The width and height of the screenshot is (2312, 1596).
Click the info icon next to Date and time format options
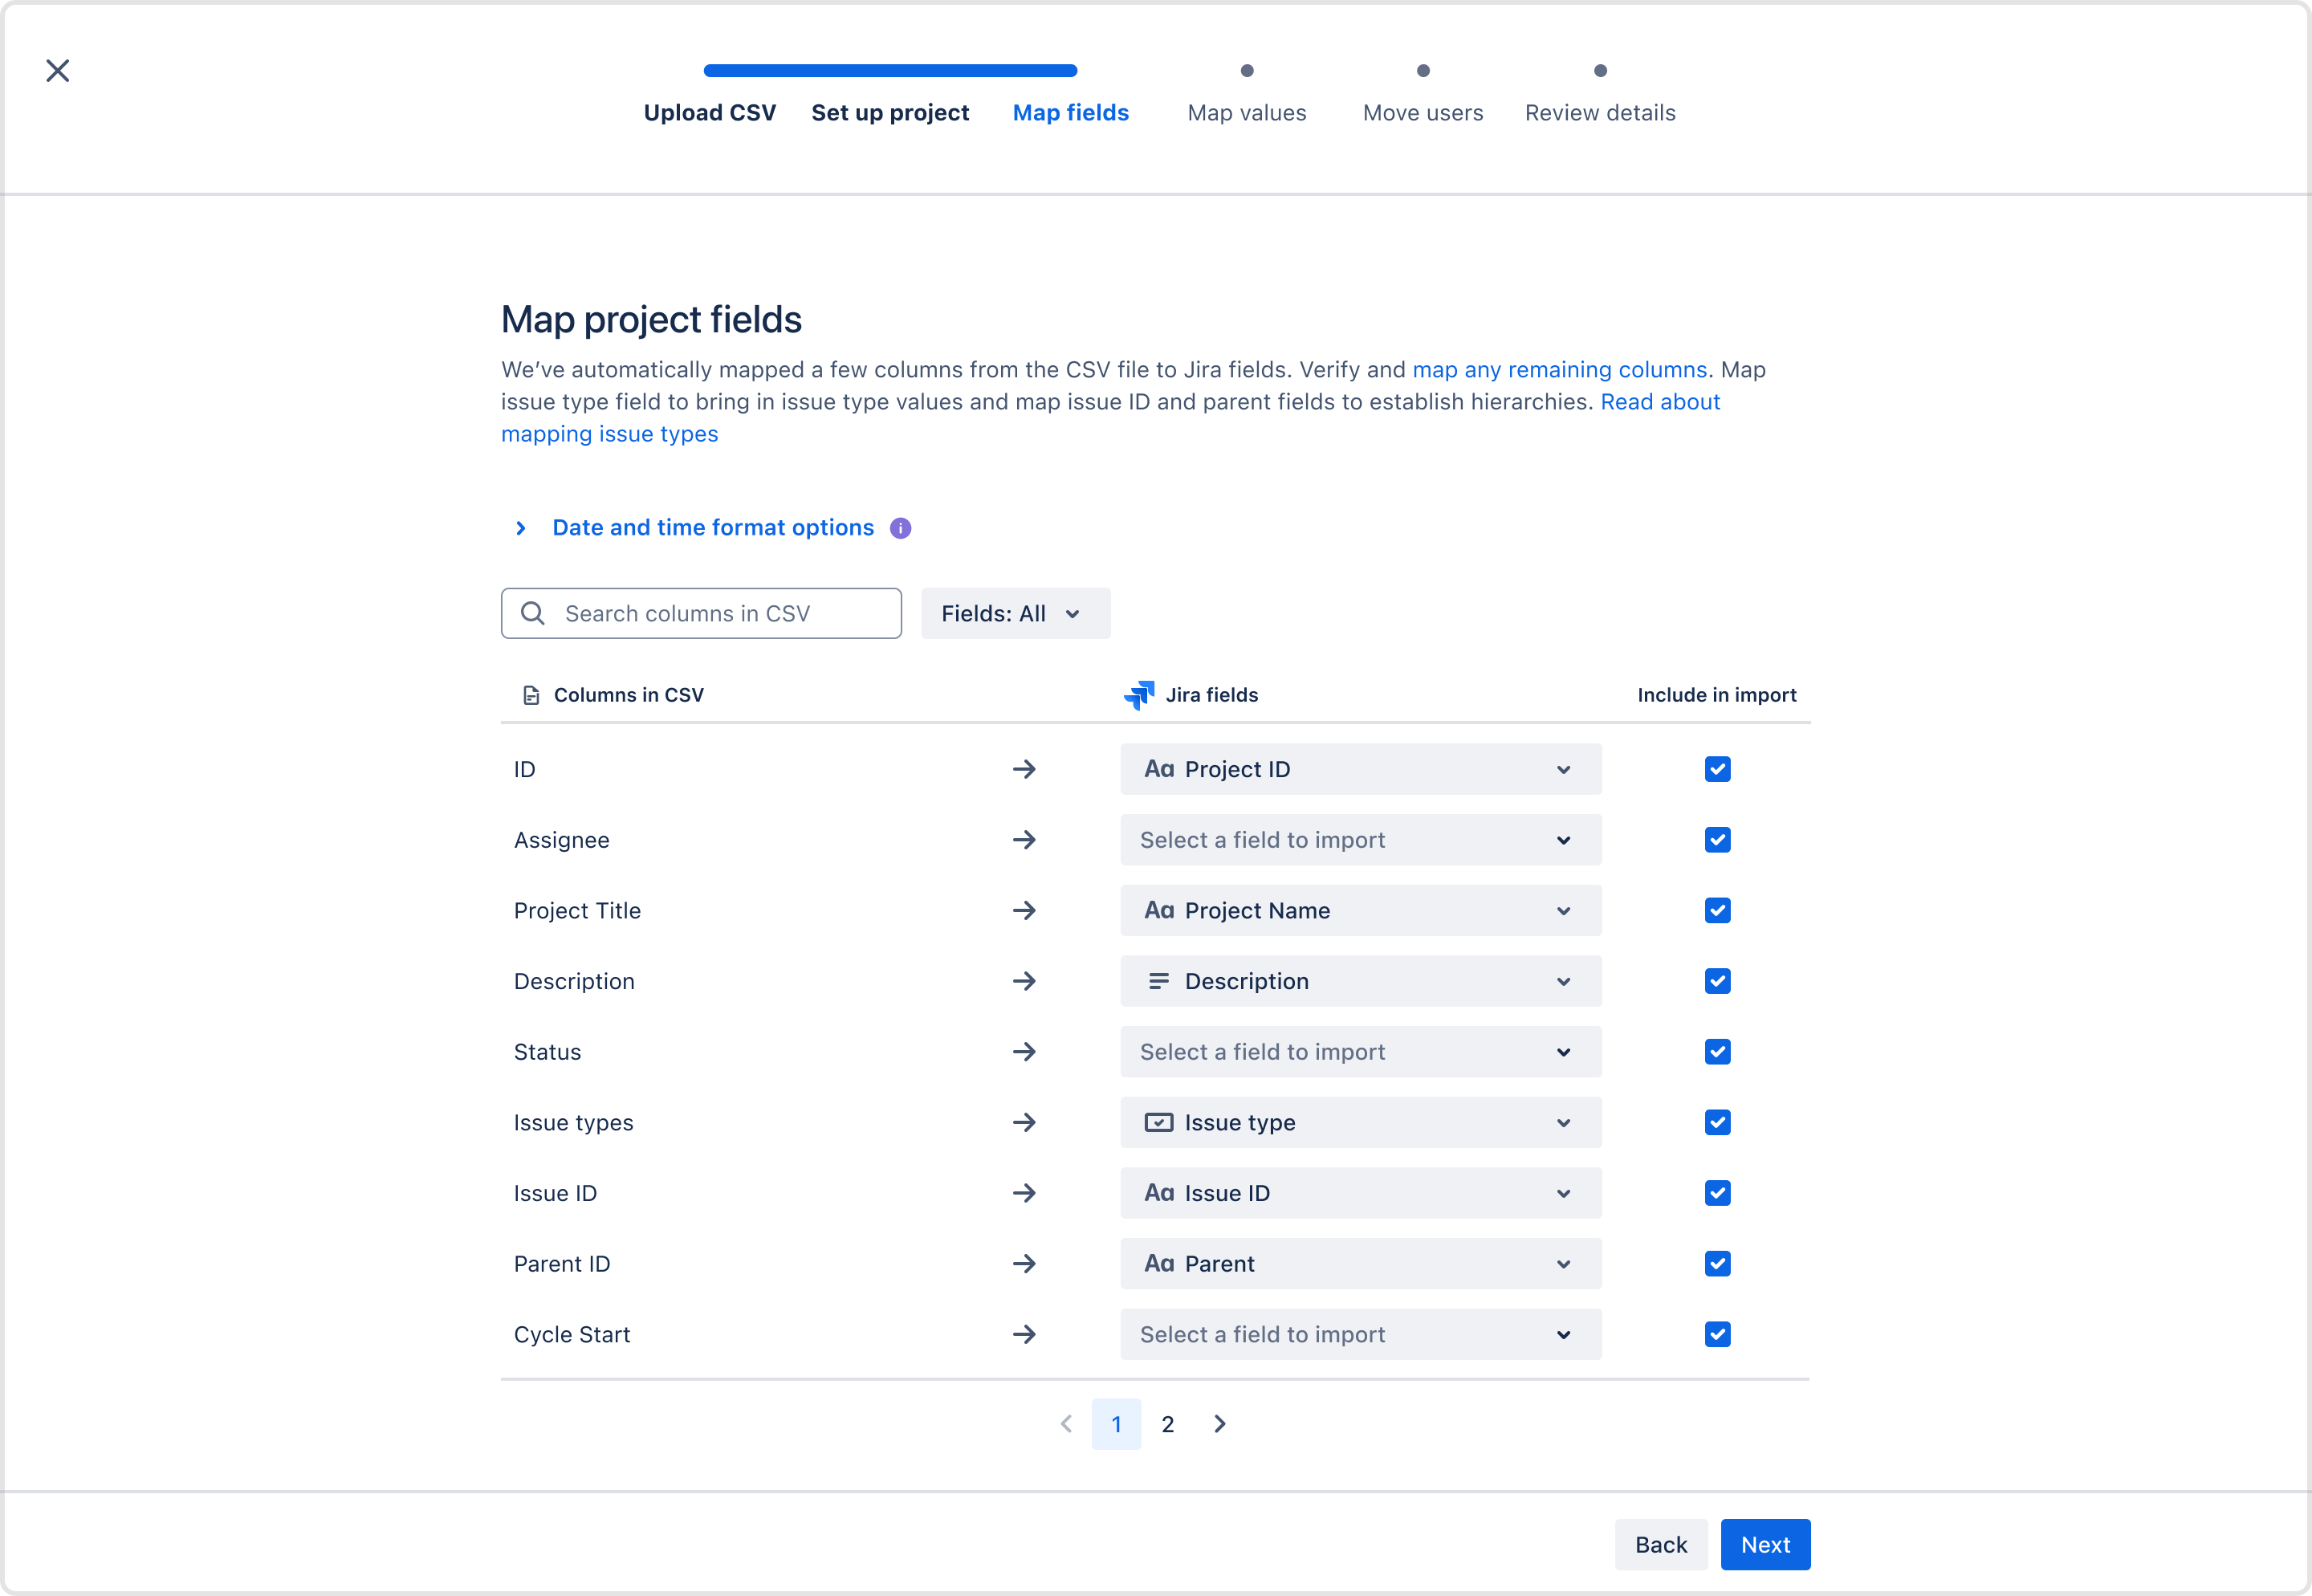(x=902, y=527)
